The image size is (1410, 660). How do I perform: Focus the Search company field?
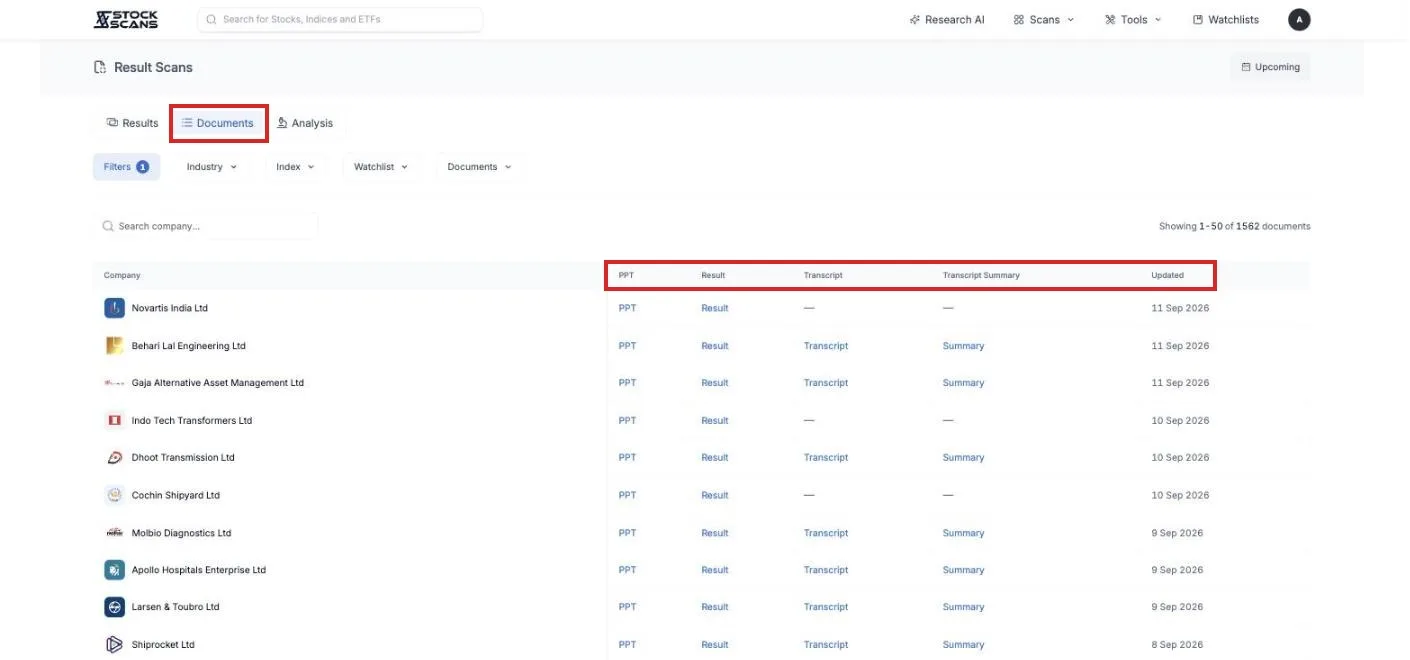[x=205, y=226]
